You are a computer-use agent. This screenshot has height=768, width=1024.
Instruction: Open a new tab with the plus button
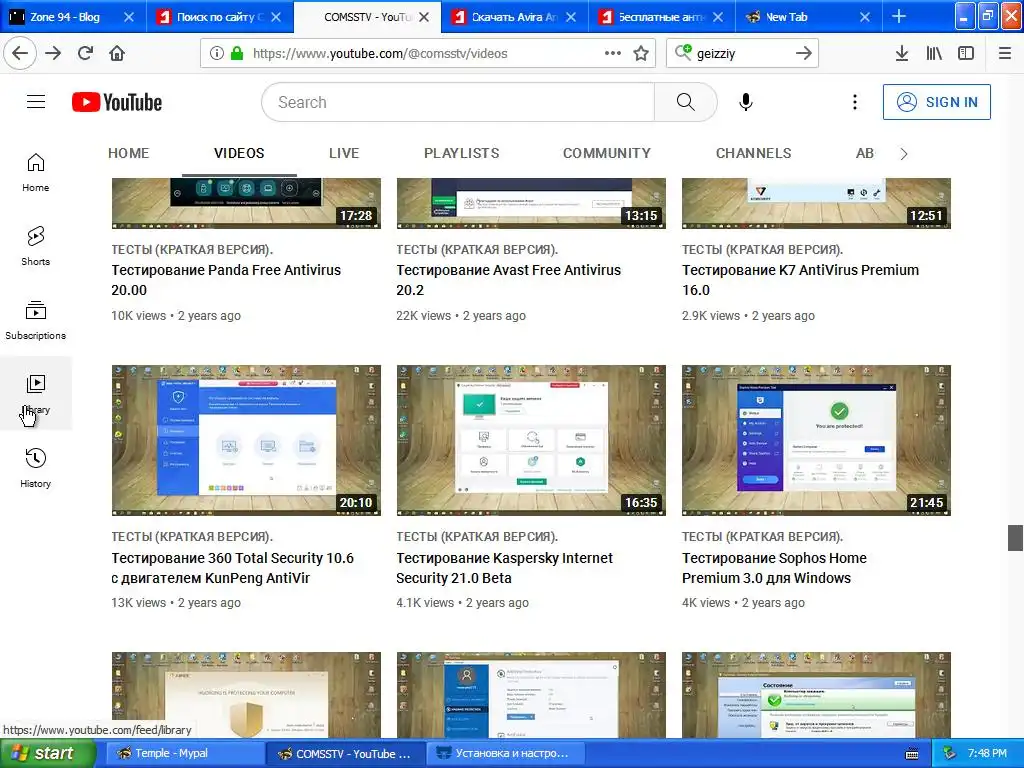pyautogui.click(x=899, y=16)
